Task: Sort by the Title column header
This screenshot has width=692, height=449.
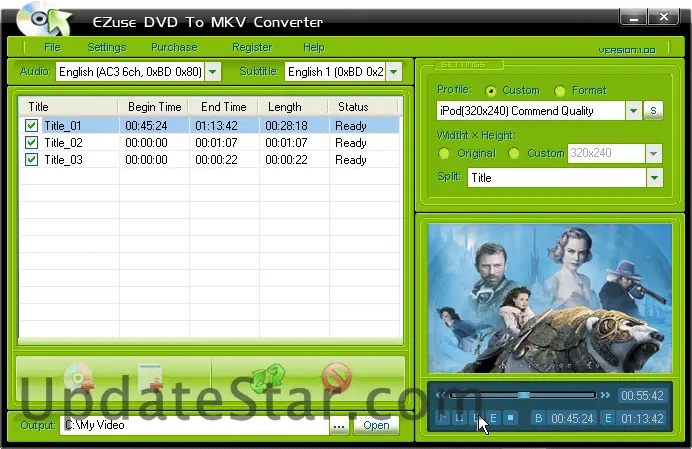Action: pos(68,107)
